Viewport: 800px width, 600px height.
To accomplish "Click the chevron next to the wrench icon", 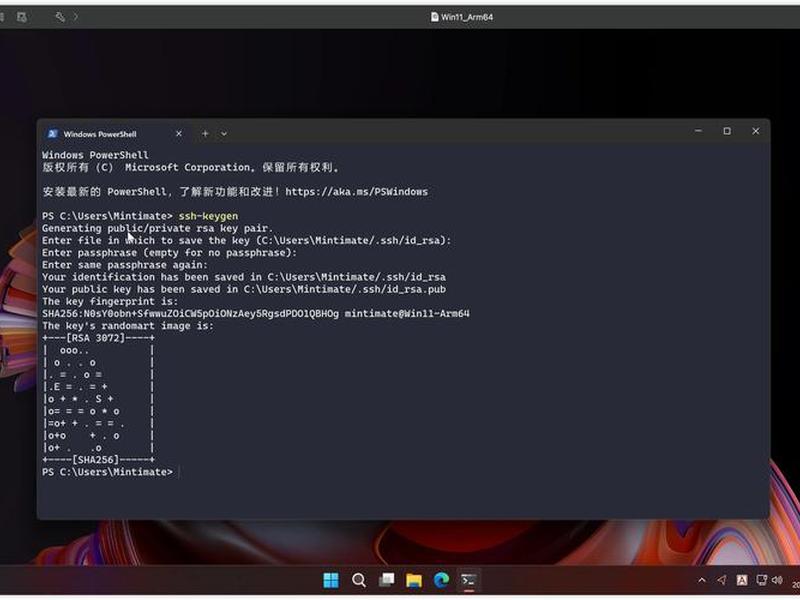I will [x=76, y=17].
